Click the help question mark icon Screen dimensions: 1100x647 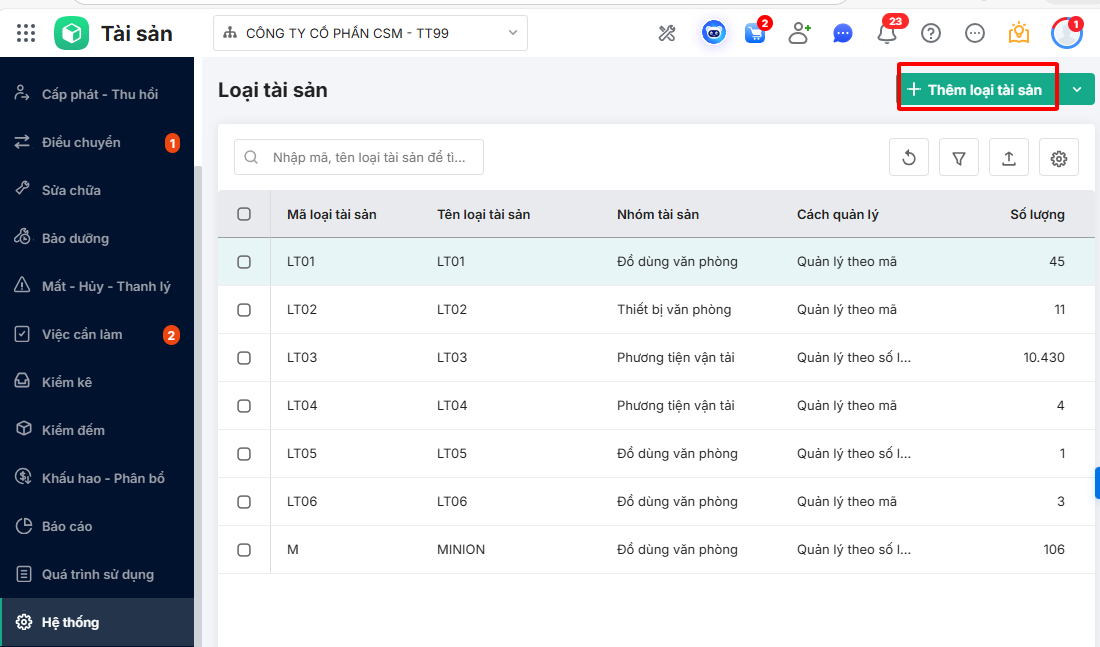click(931, 33)
